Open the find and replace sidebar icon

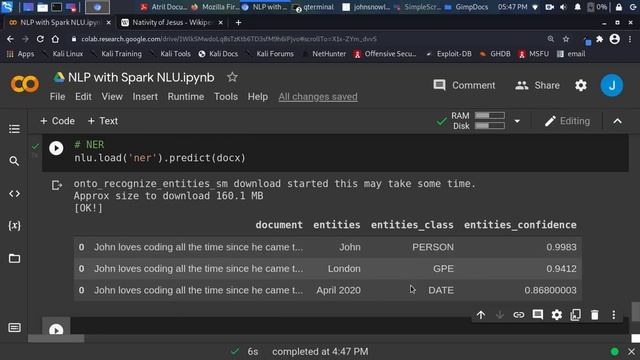pos(14,161)
